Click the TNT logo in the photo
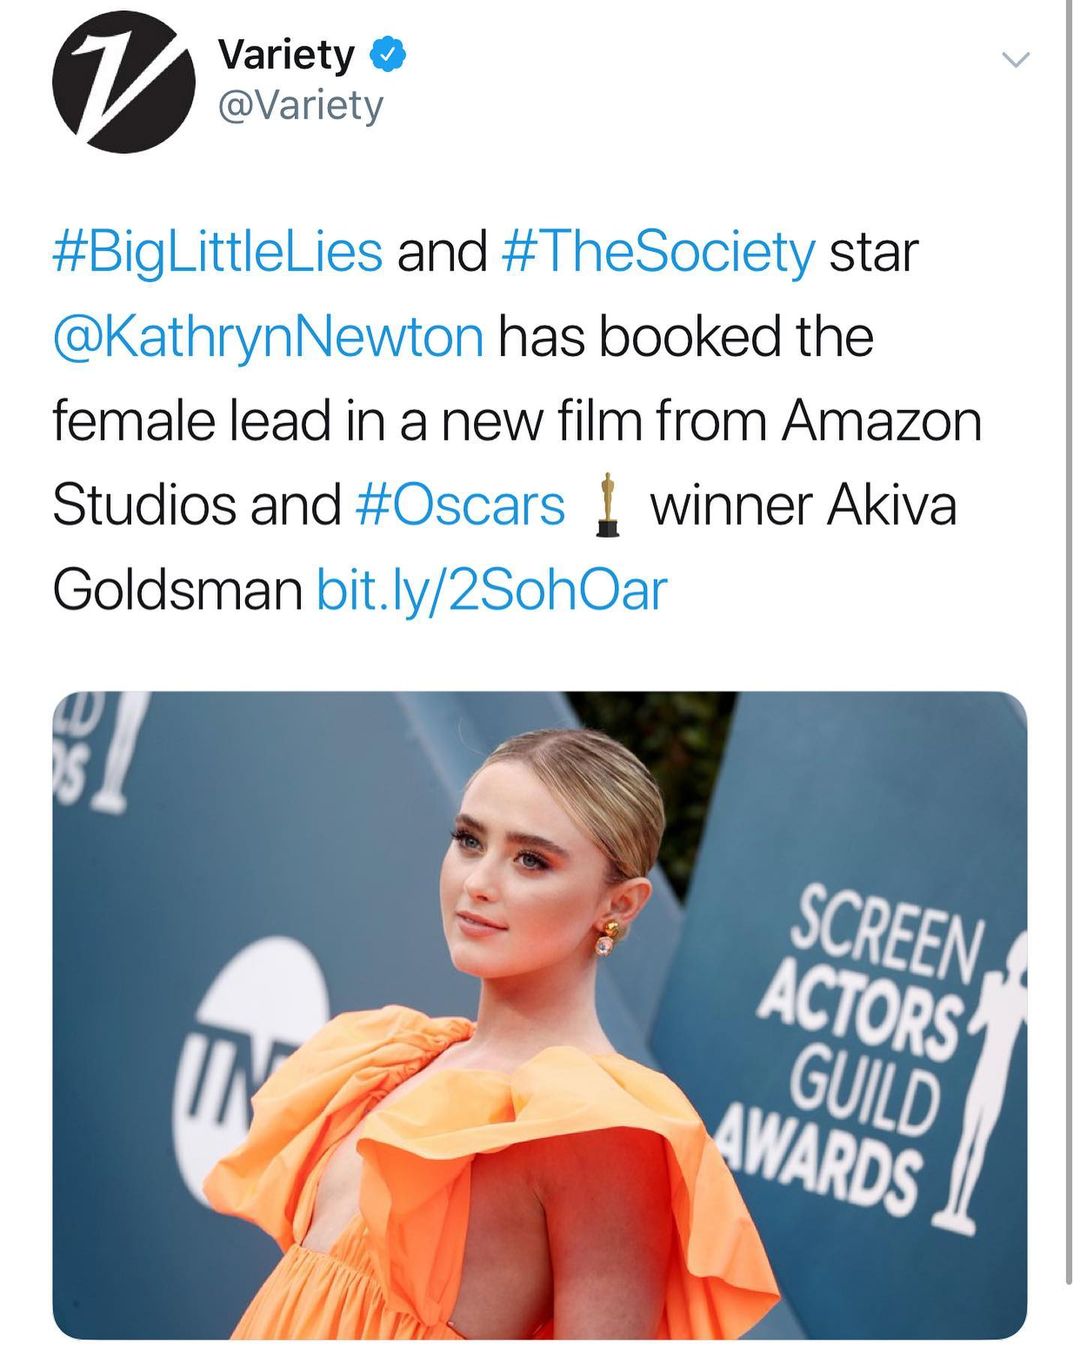The height and width of the screenshot is (1349, 1080). pyautogui.click(x=256, y=1040)
